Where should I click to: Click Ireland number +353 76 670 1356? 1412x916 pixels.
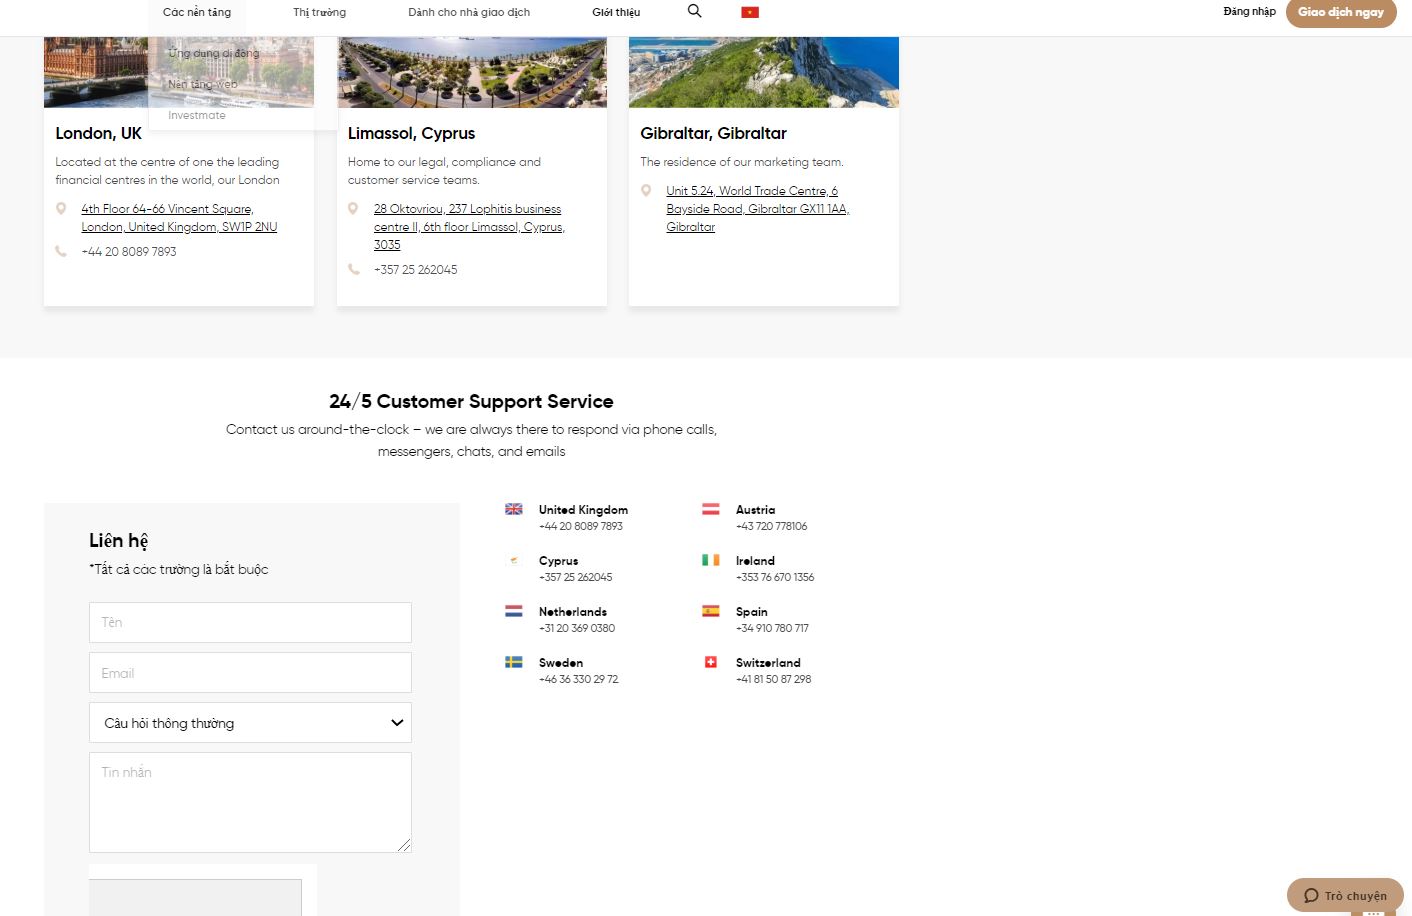tap(775, 577)
